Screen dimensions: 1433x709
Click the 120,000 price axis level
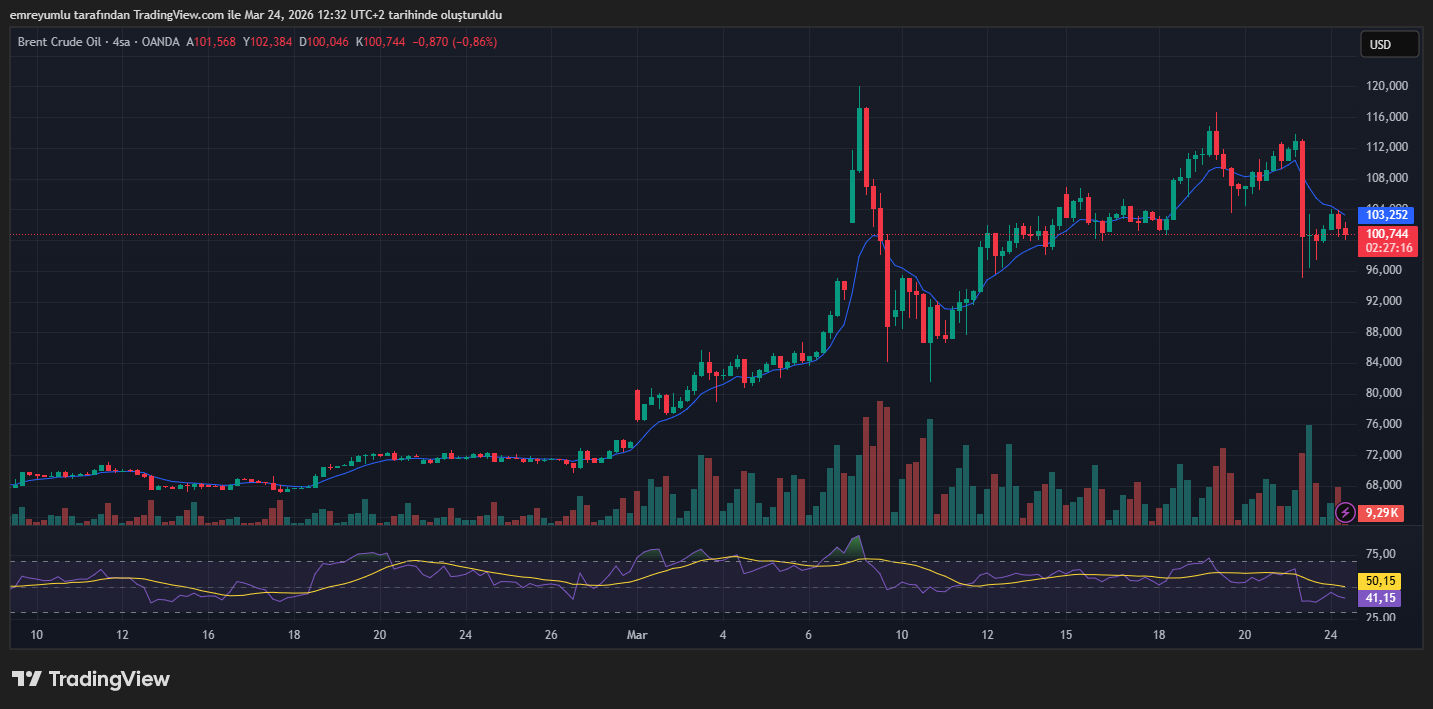[1386, 86]
